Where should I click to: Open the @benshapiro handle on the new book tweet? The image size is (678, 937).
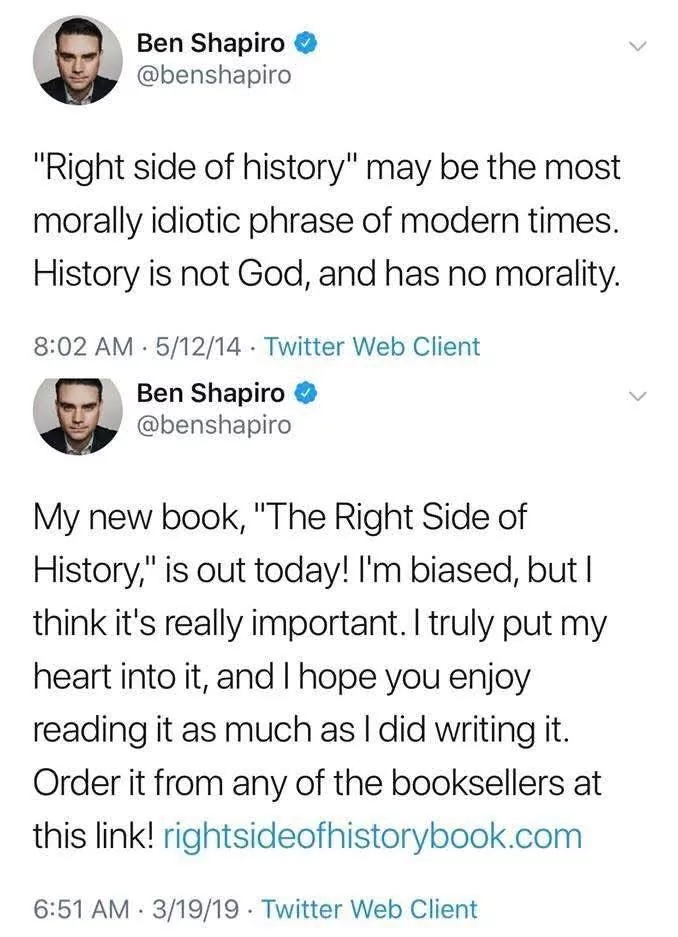[213, 425]
